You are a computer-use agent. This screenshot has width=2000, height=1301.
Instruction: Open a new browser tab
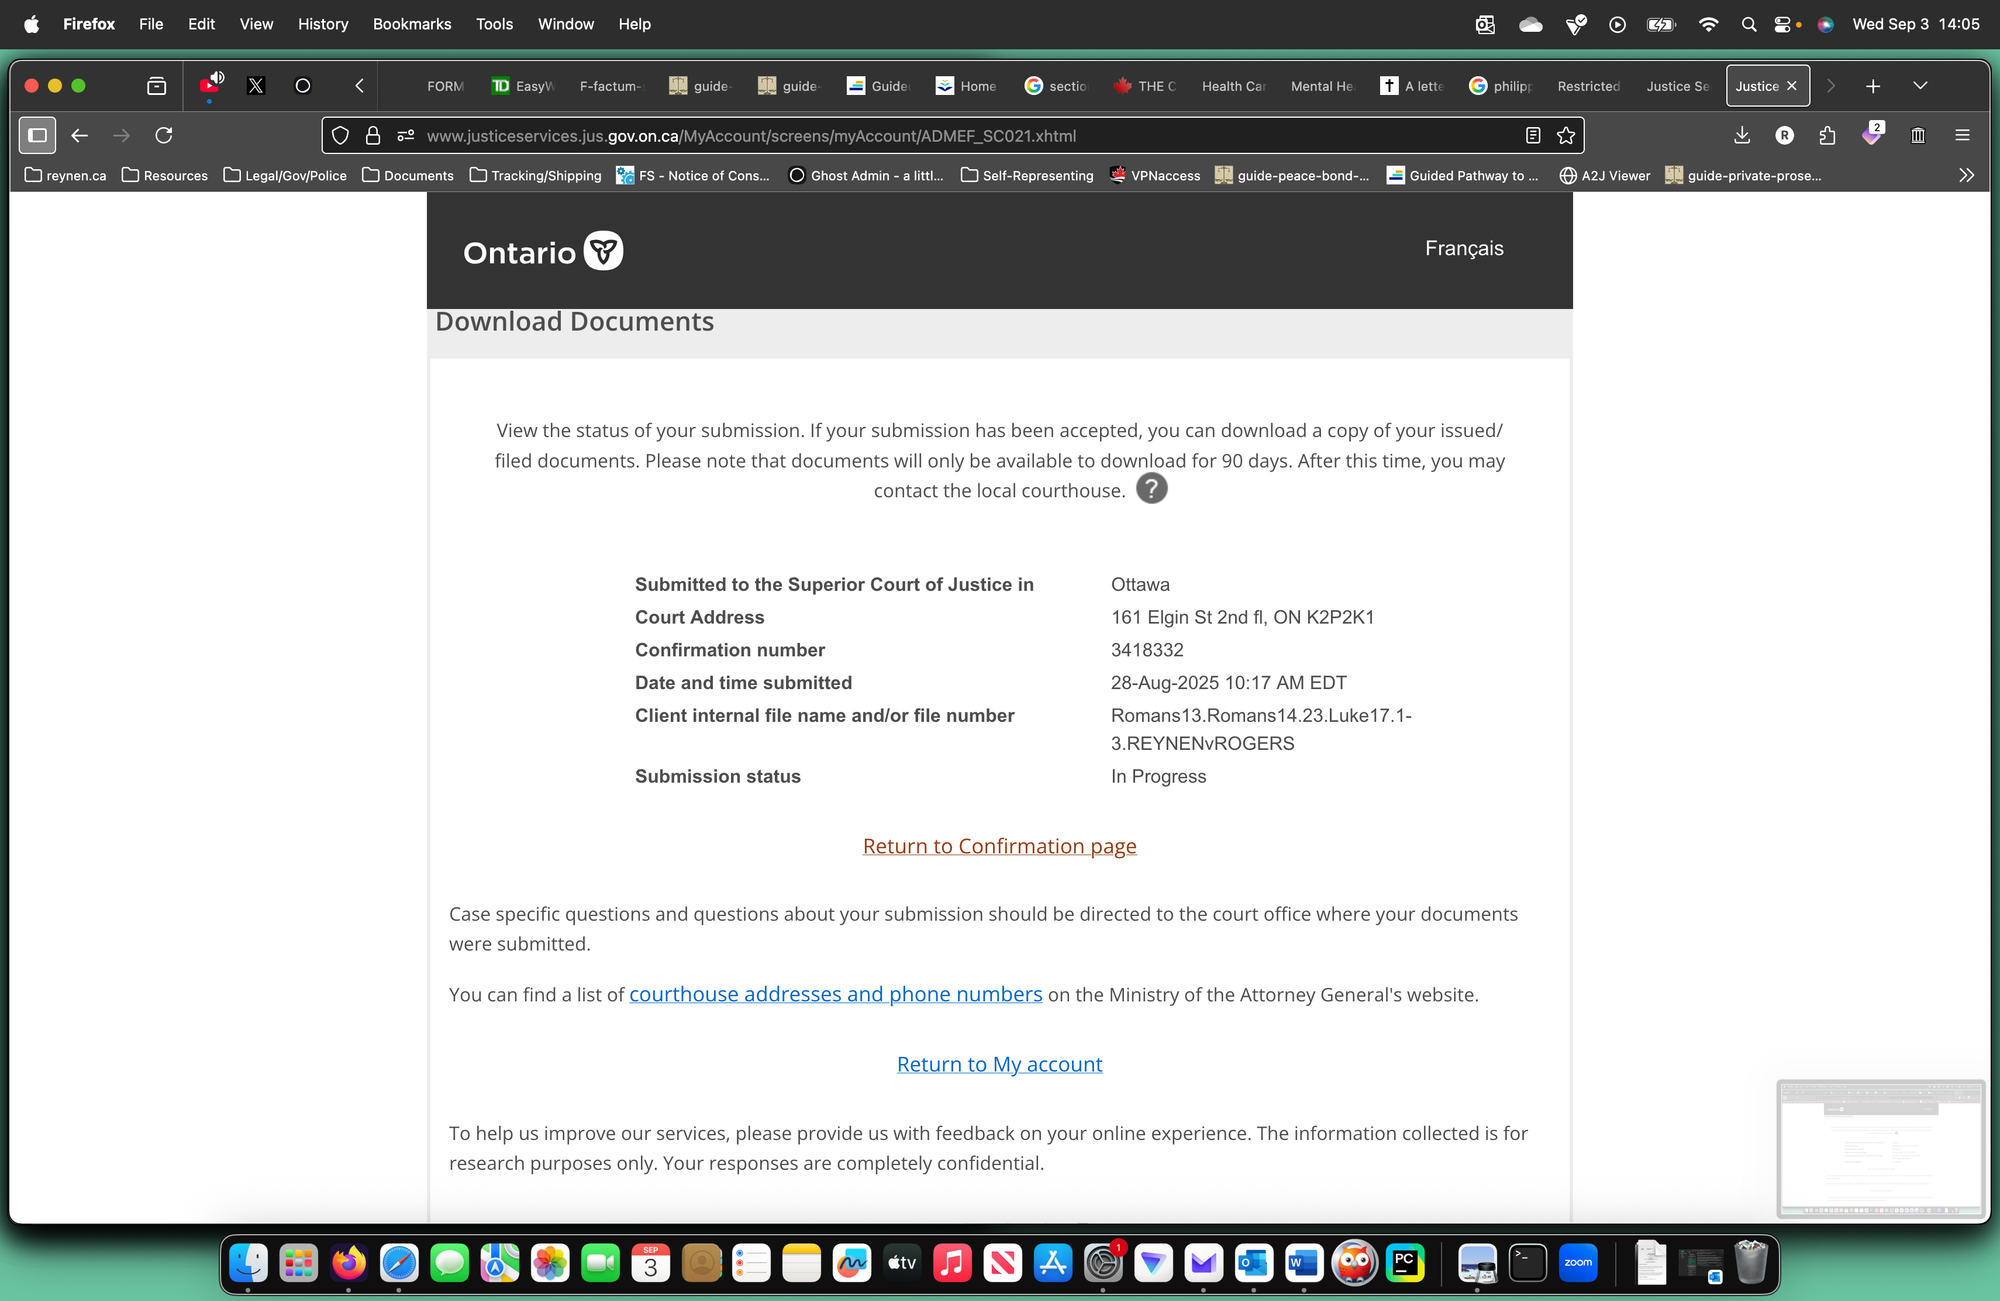[x=1873, y=86]
